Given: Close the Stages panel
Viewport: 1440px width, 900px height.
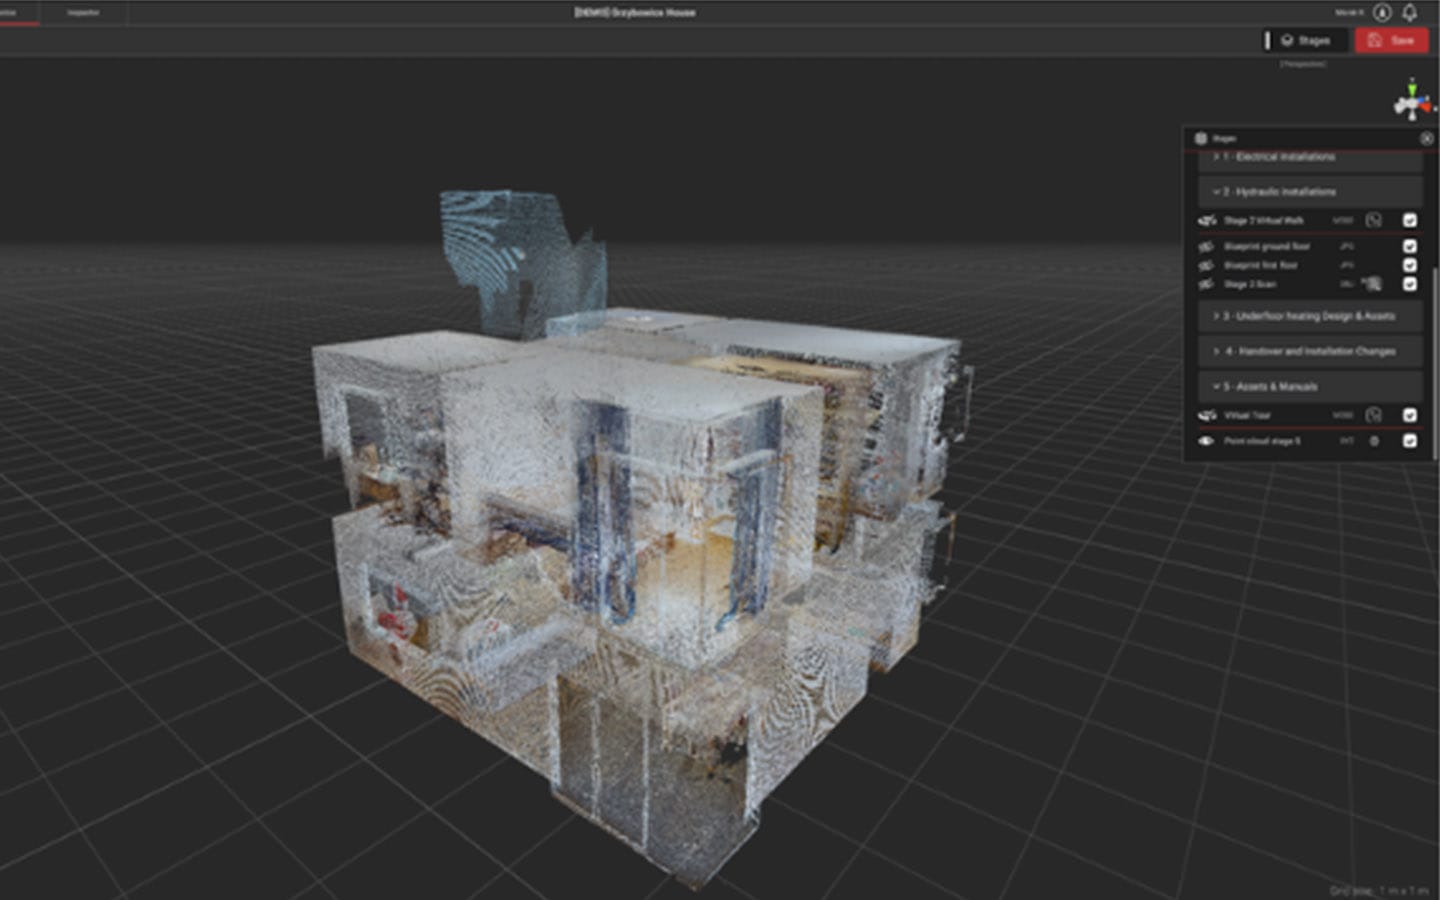Looking at the screenshot, I should pyautogui.click(x=1427, y=139).
